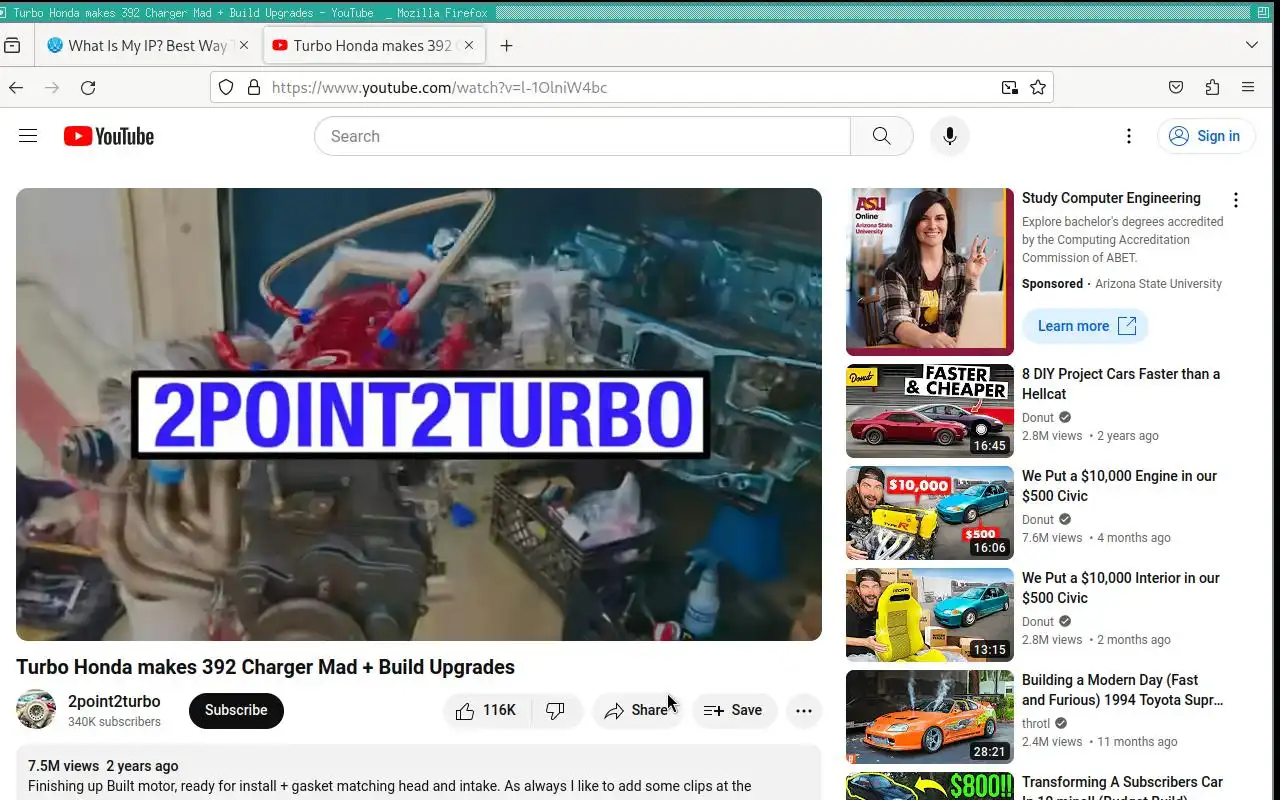
Task: Open Firefox View recent browsing icon
Action: [x=12, y=46]
